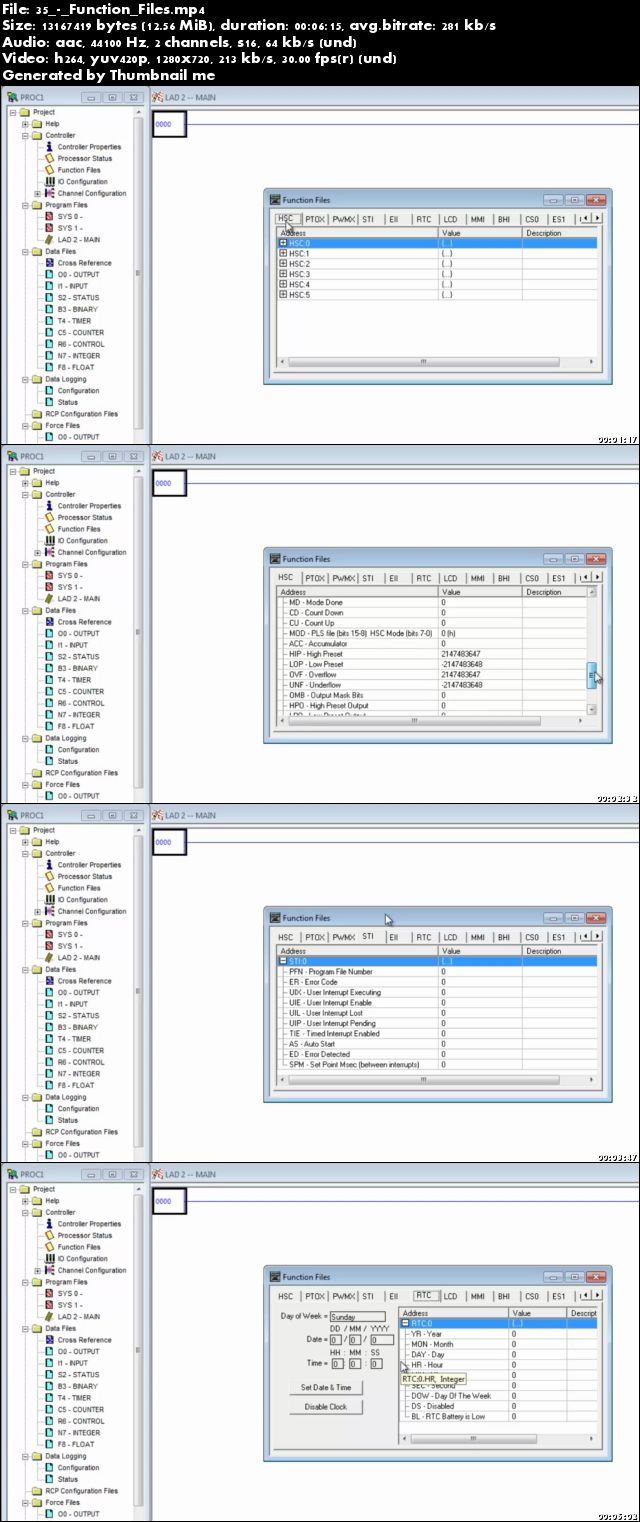
Task: Select 'DOW - Day Of The Week' row
Action: [x=498, y=1396]
